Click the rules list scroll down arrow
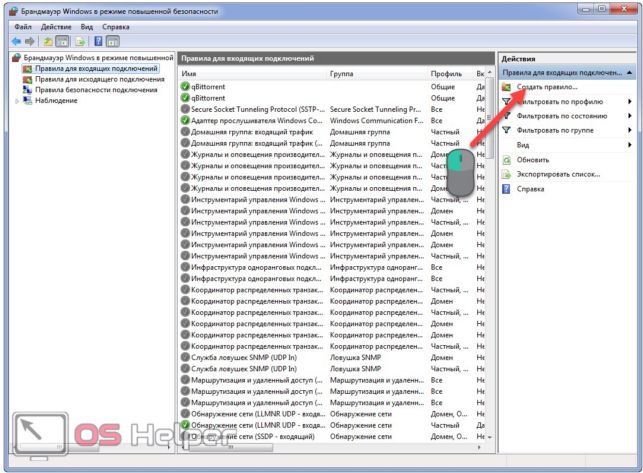The height and width of the screenshot is (473, 643). pyautogui.click(x=489, y=437)
